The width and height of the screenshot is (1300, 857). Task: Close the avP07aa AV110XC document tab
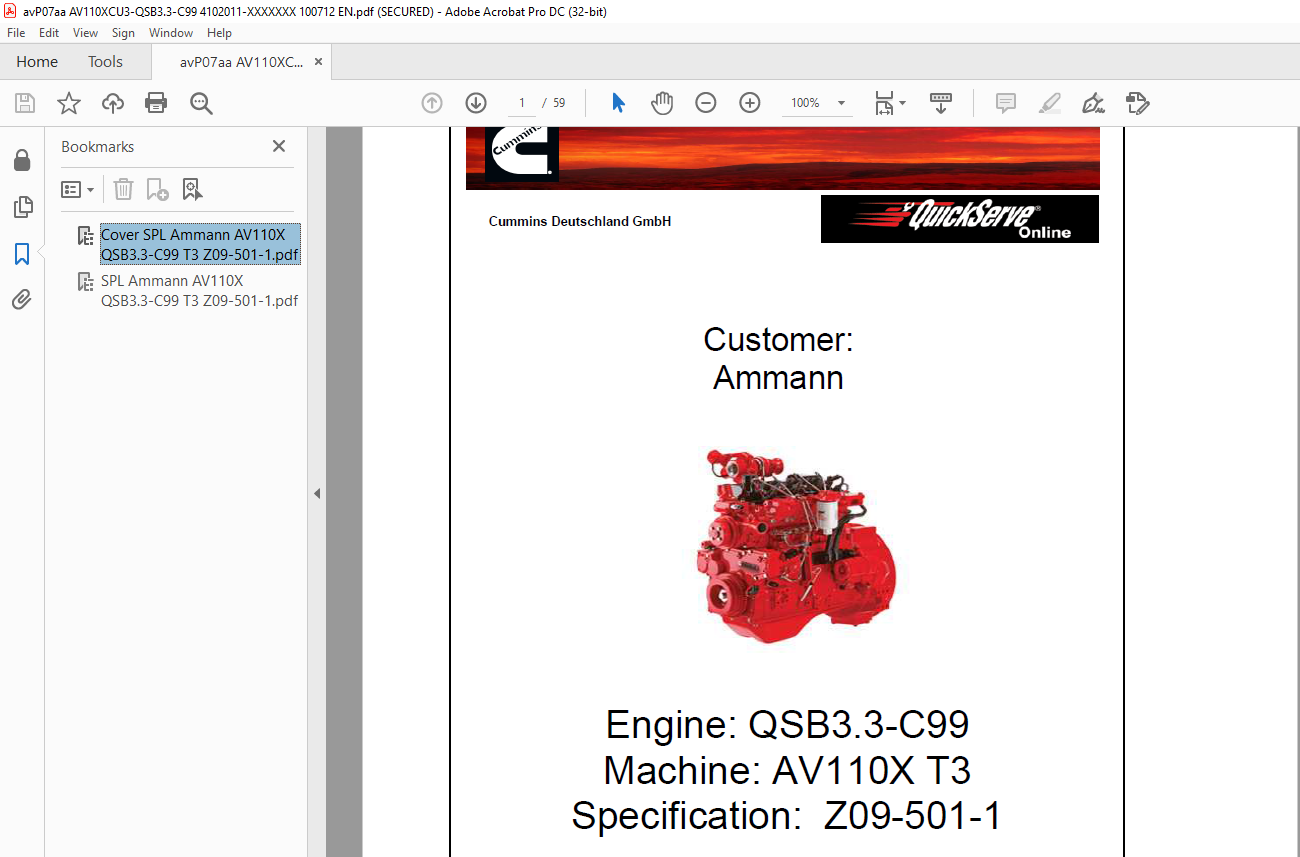[x=318, y=62]
